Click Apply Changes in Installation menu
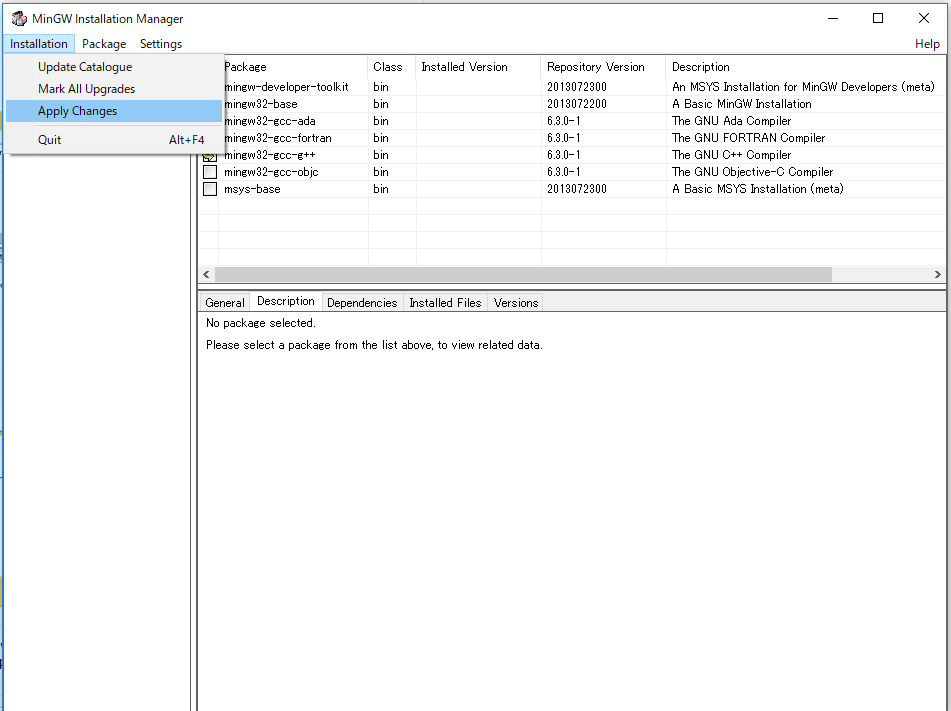Screen dimensions: 951x711 pos(114,111)
